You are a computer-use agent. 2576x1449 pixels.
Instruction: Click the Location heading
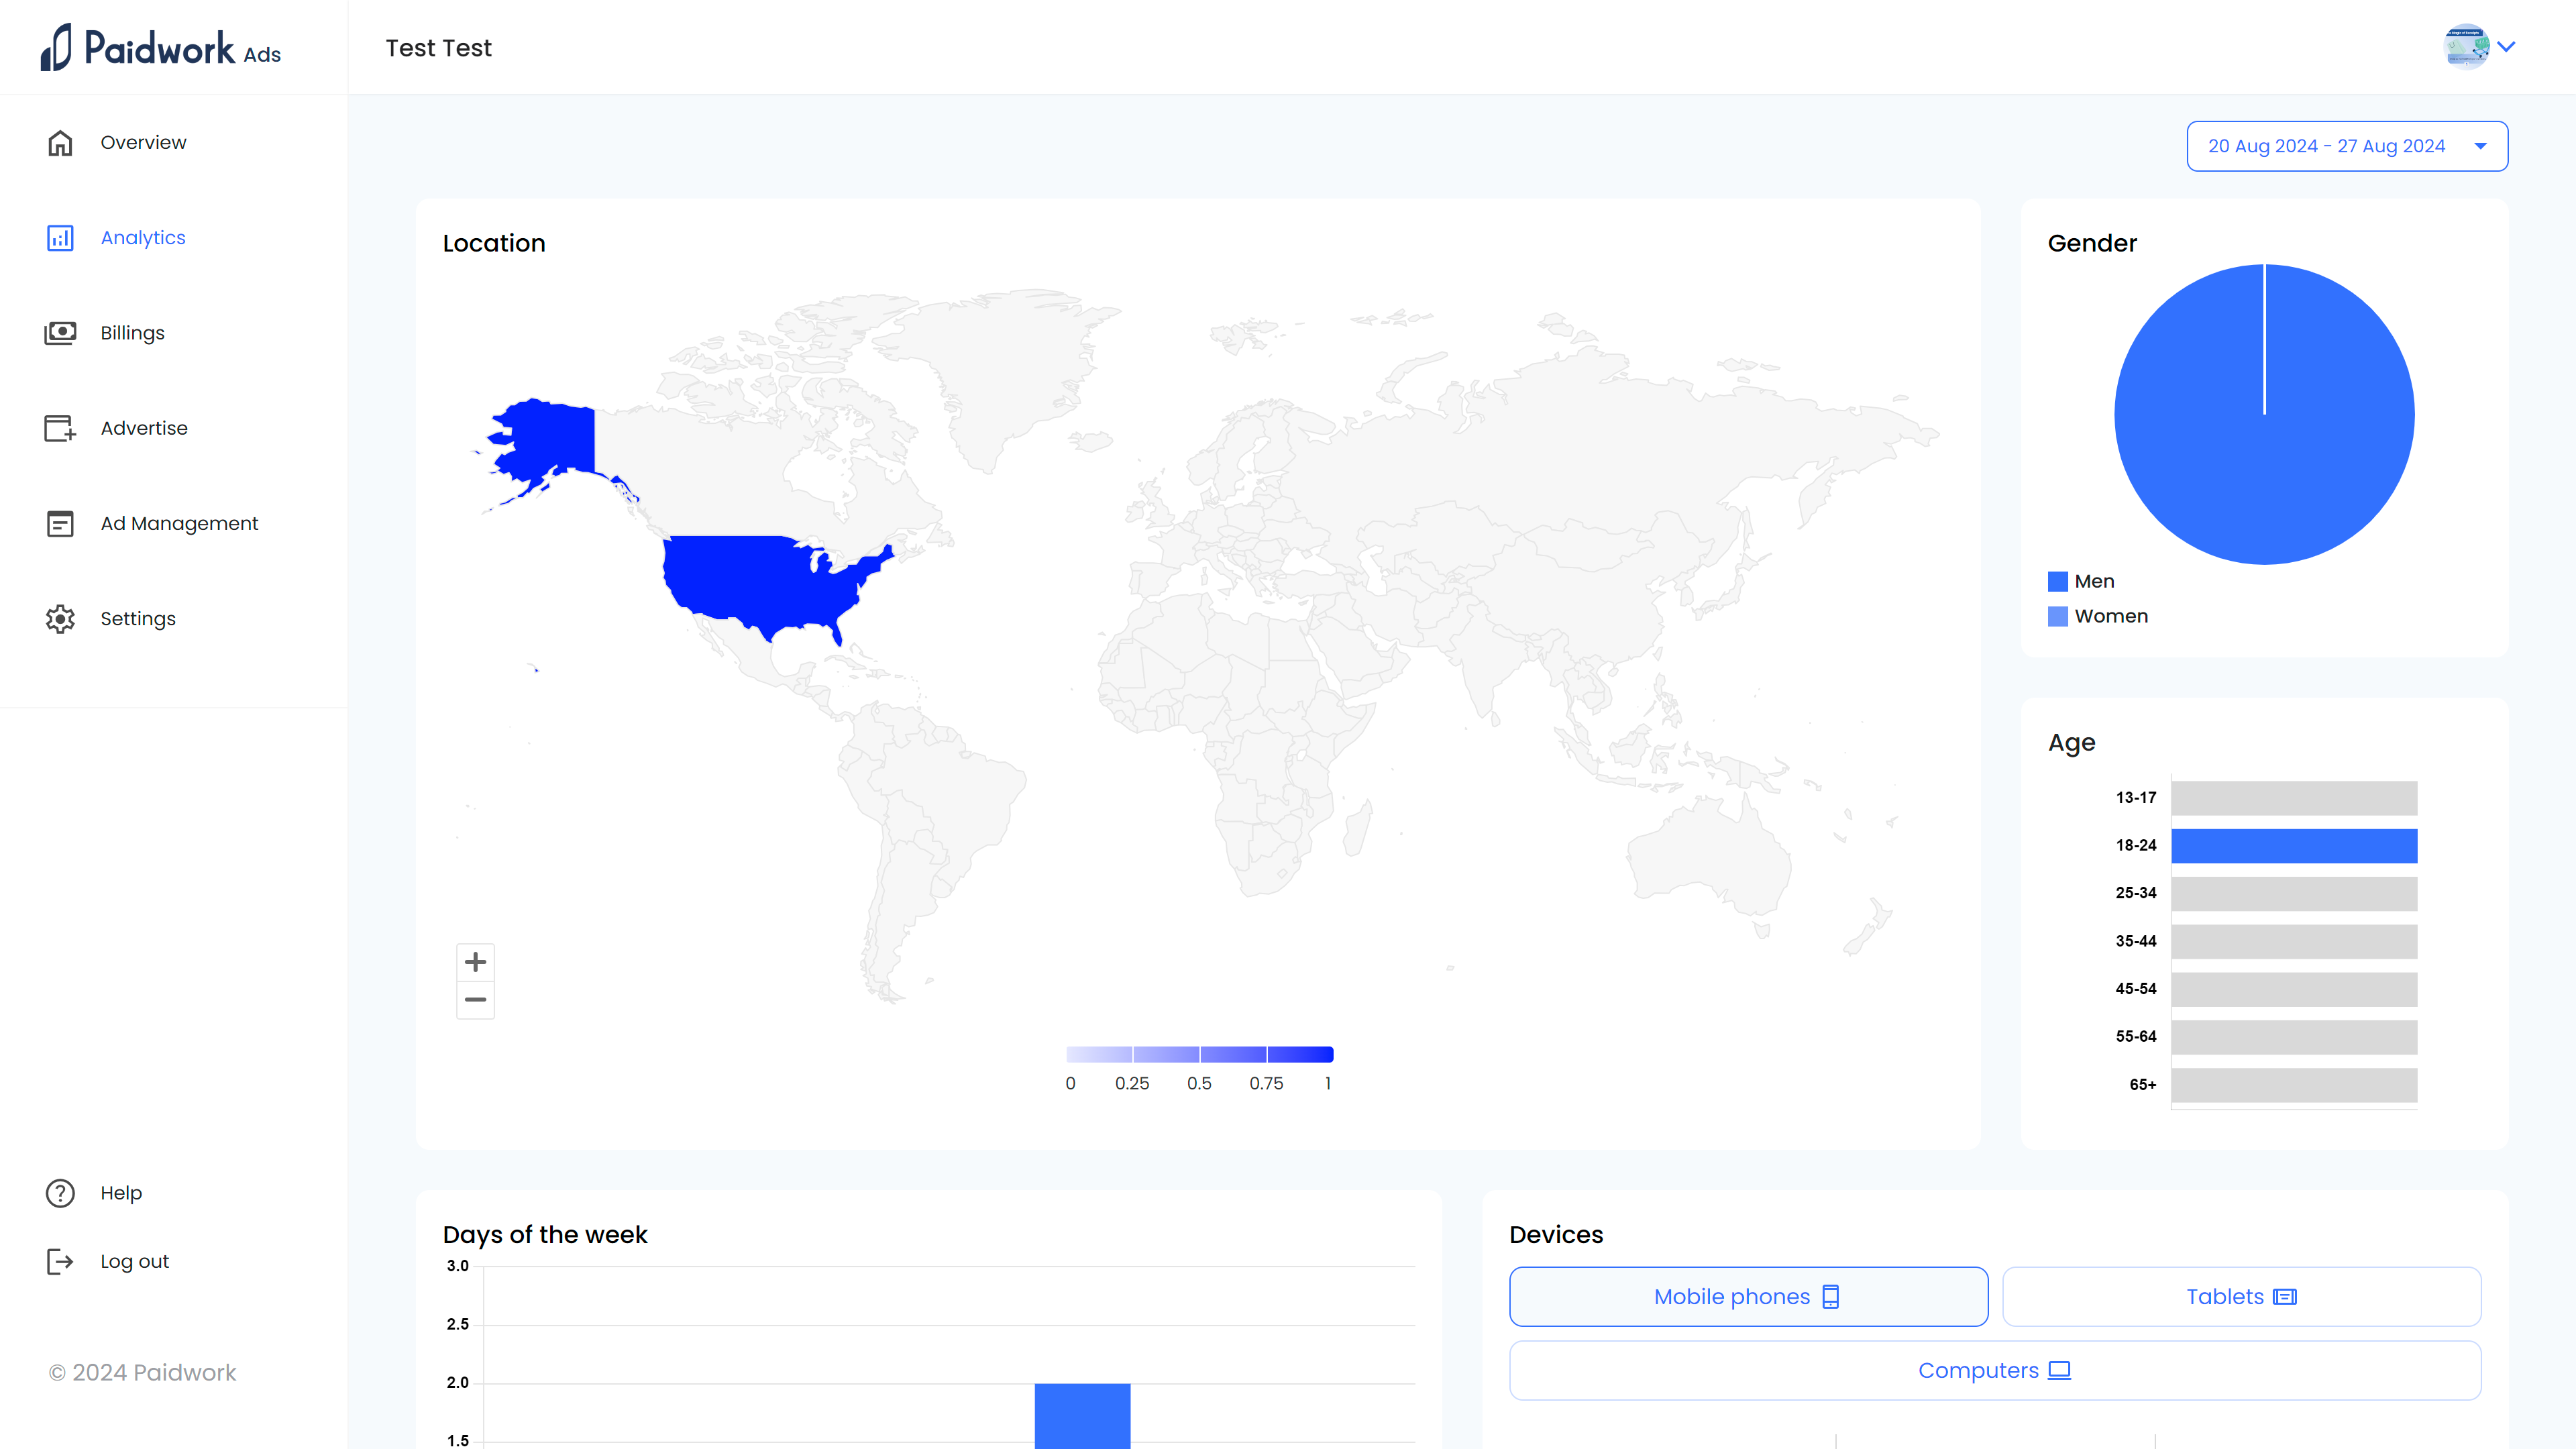(x=494, y=243)
